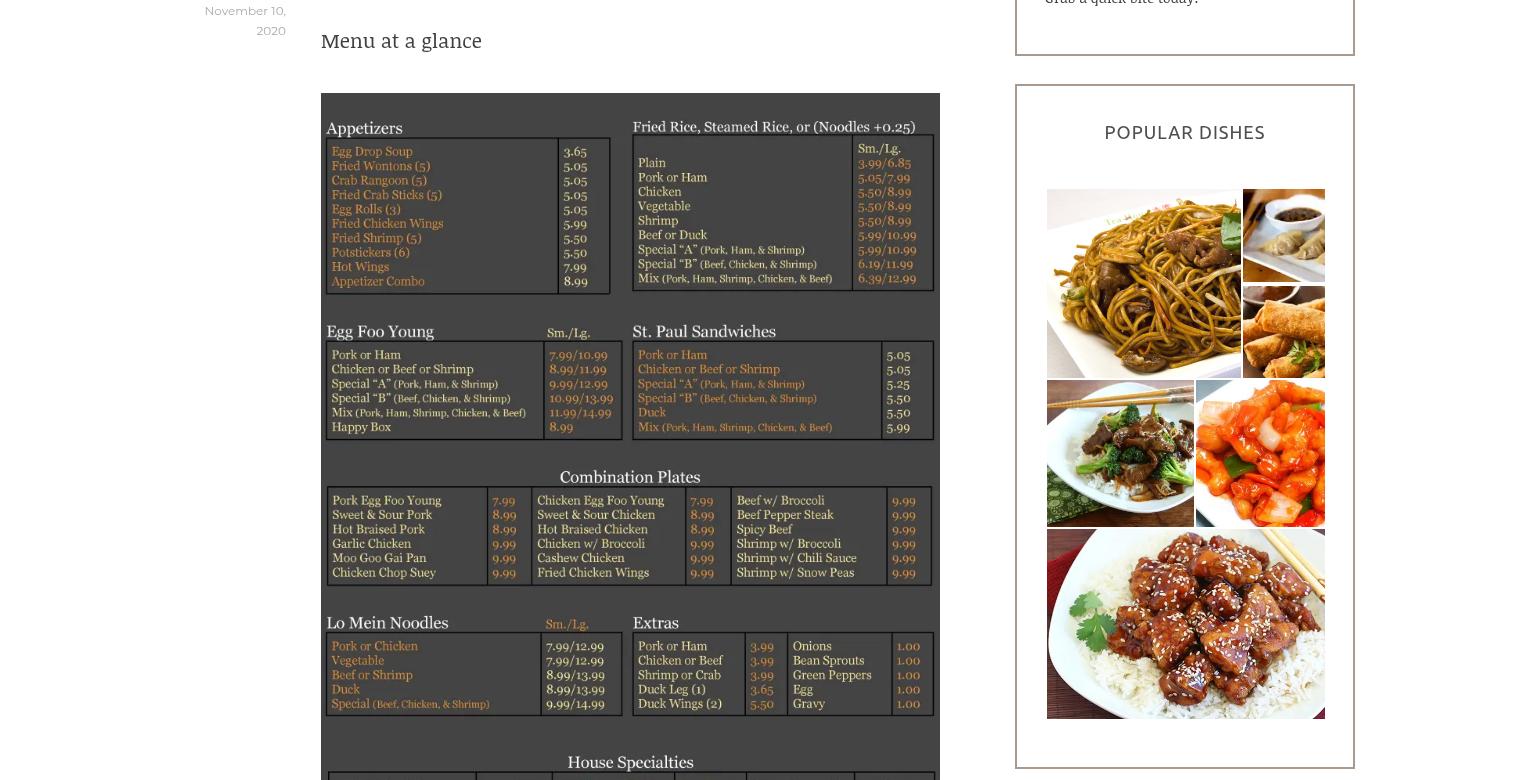Click the November 10, 2020 post date
Viewport: 1530px width, 780px height.
point(245,20)
